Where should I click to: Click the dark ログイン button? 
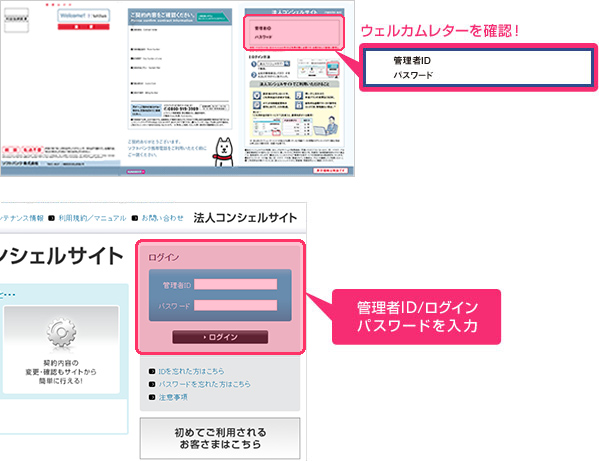pos(220,337)
